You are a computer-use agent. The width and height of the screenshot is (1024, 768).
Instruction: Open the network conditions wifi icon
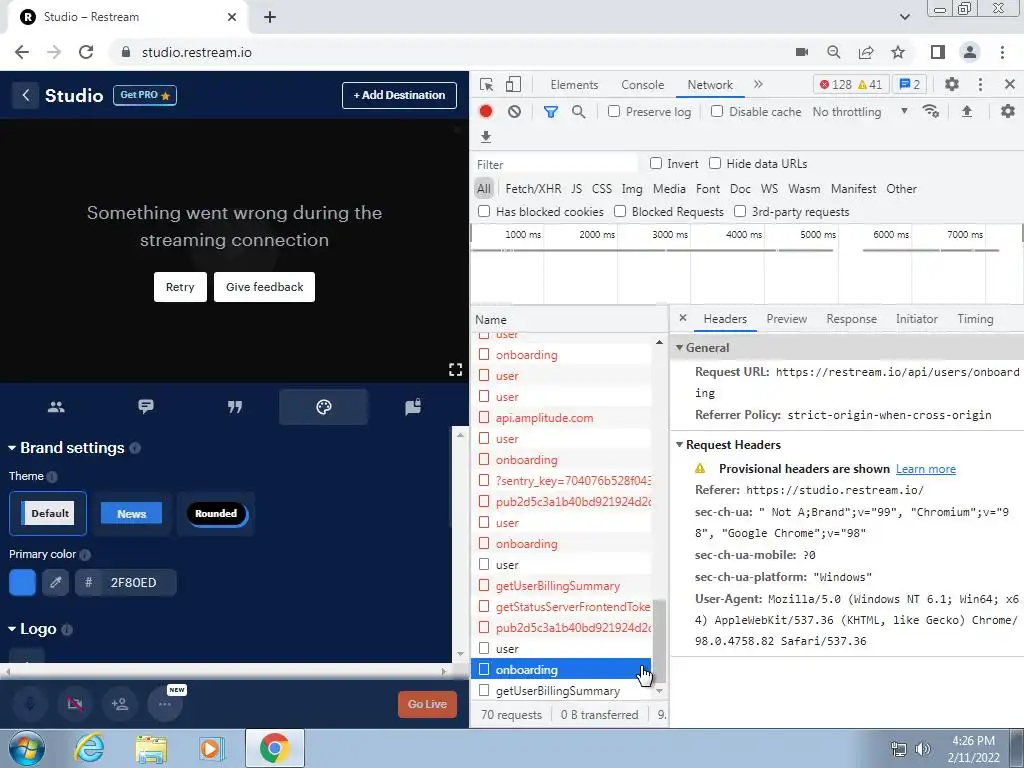(x=931, y=112)
